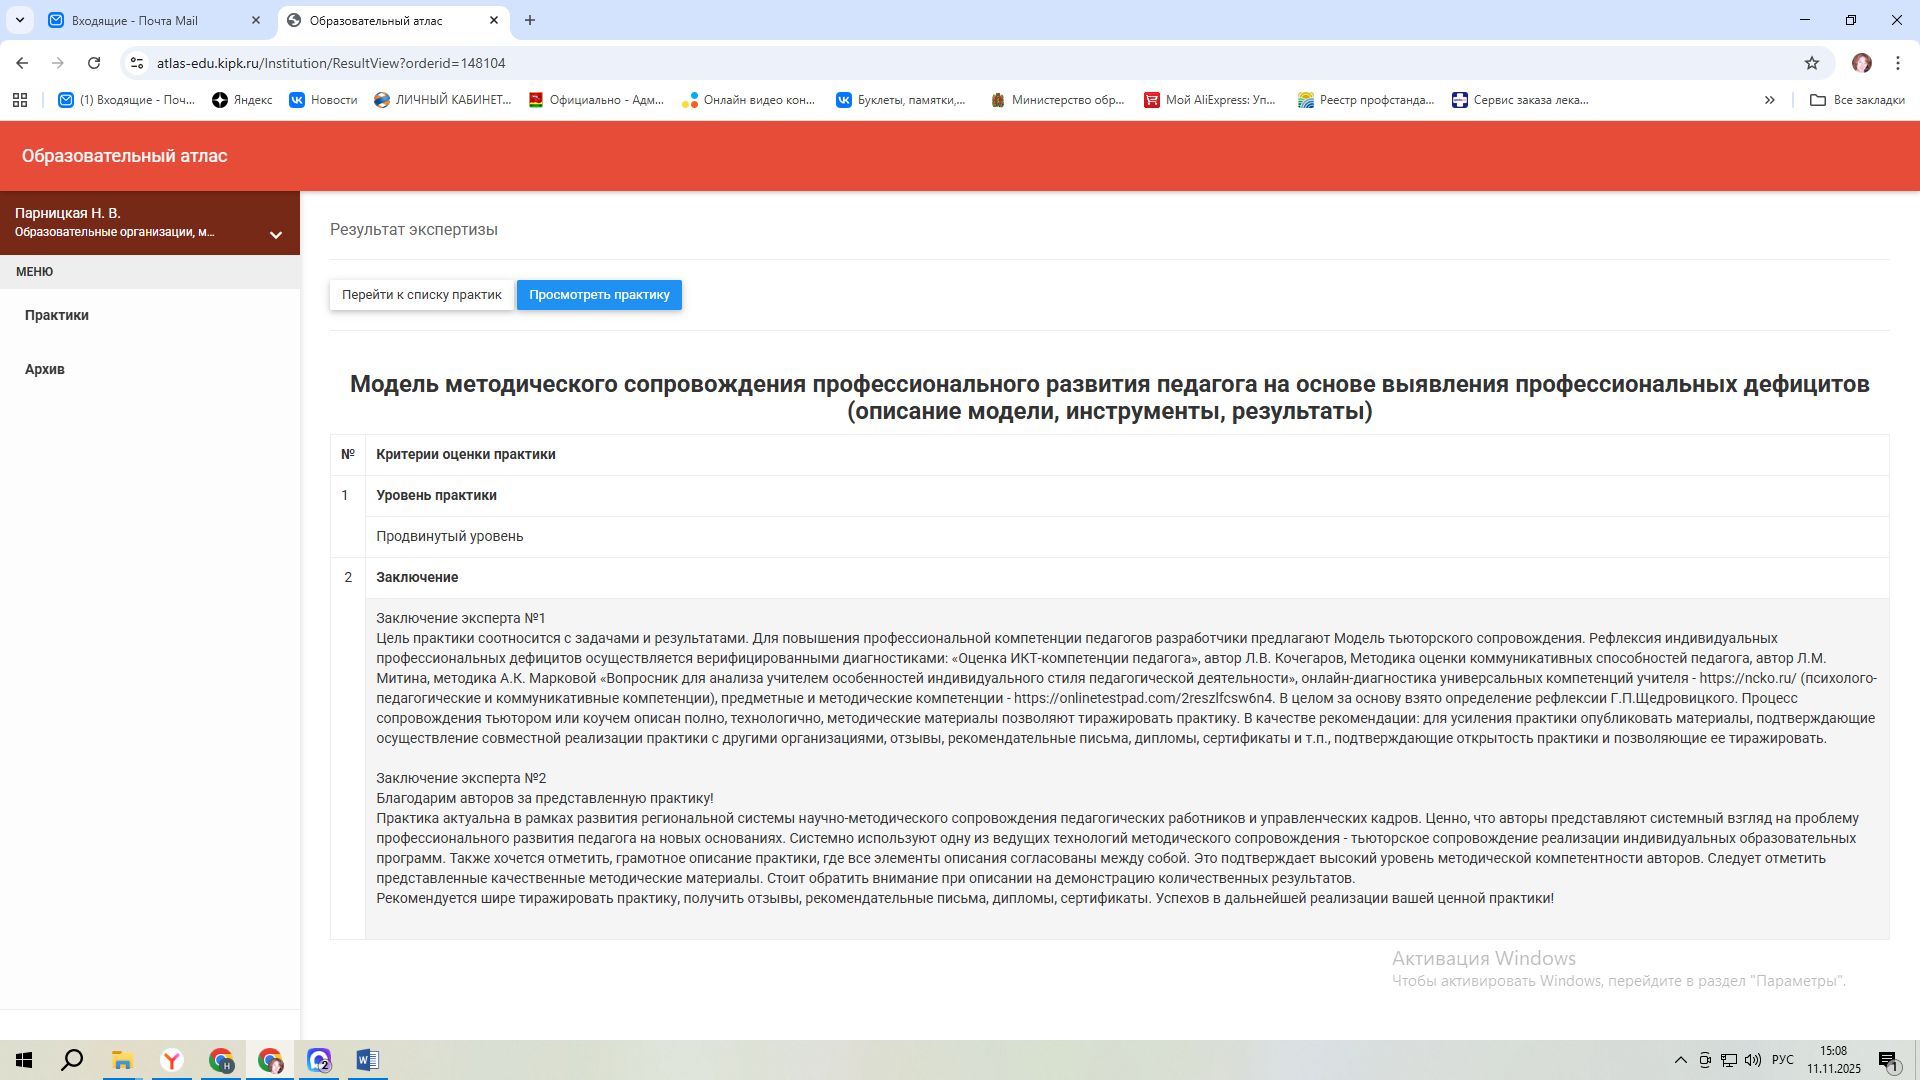The image size is (1920, 1080).
Task: Open Yandex Browser from taskbar
Action: (x=172, y=1060)
